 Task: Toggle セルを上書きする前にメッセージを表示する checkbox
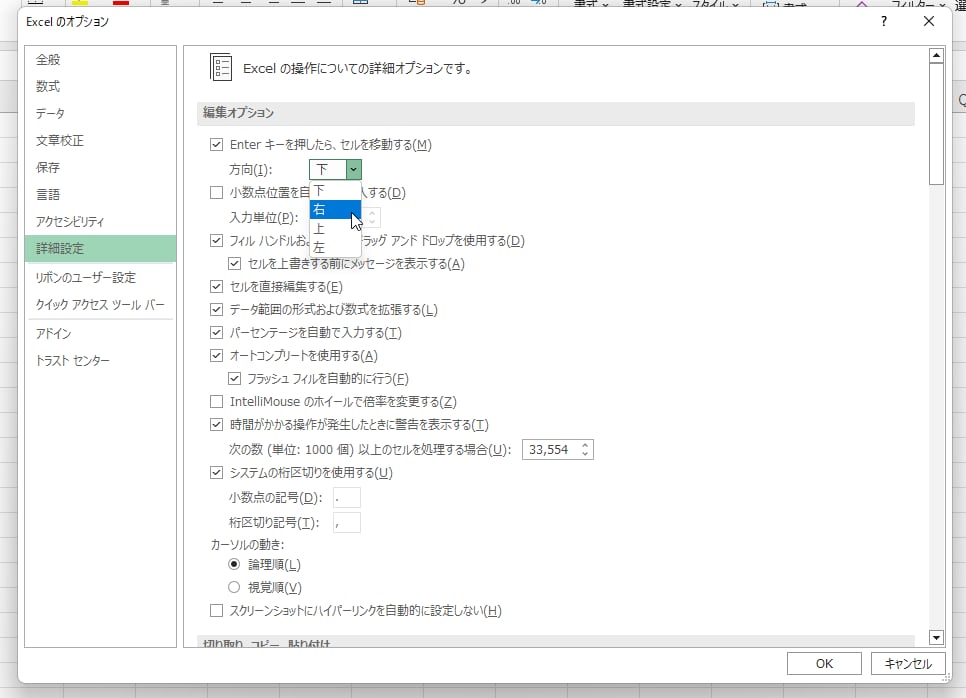point(234,264)
